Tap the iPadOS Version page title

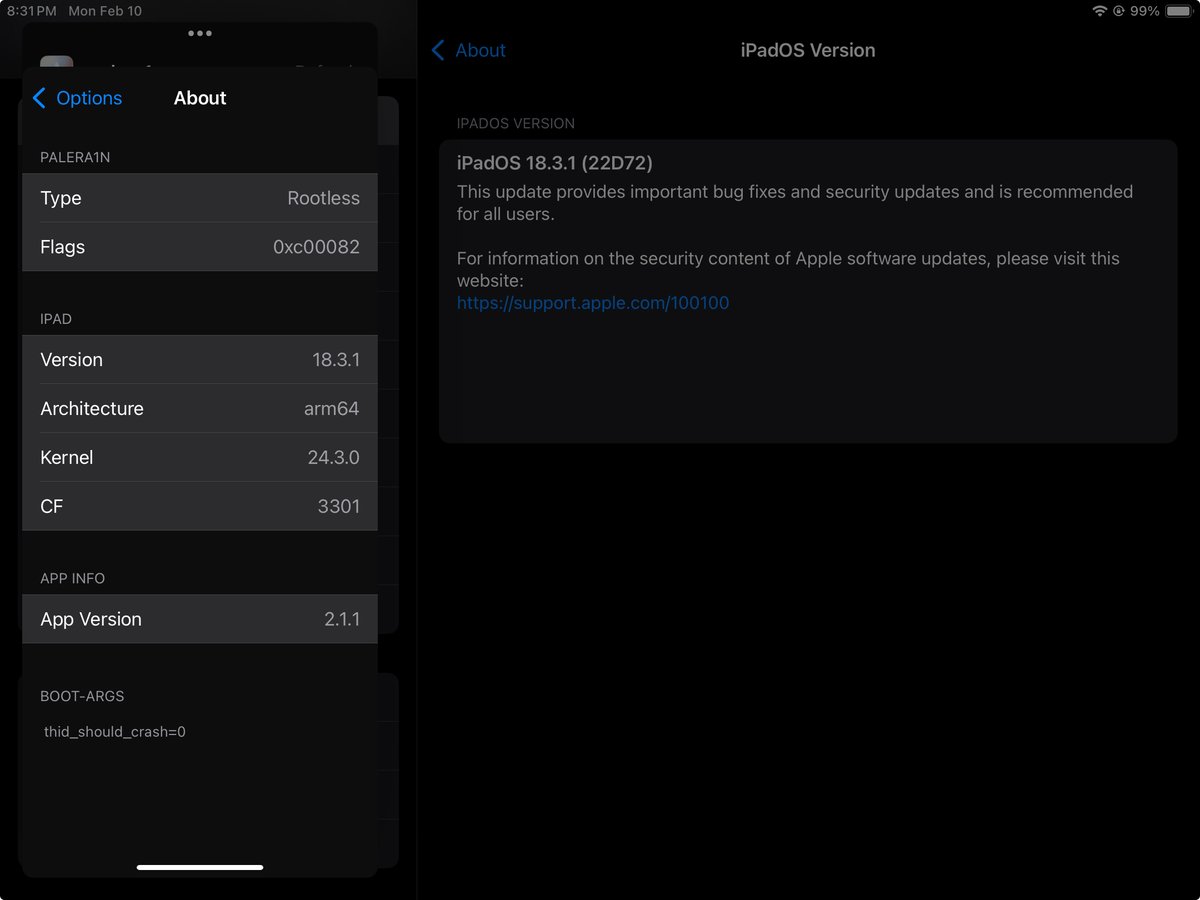808,50
